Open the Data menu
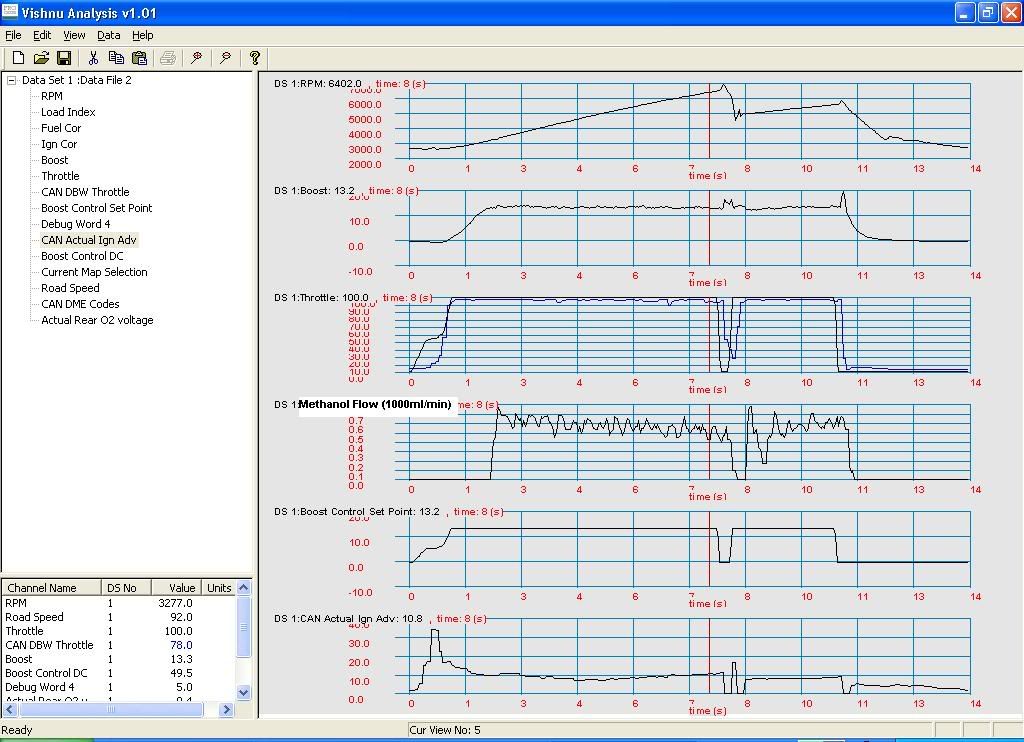Screen dimensions: 1024x742 pos(108,35)
